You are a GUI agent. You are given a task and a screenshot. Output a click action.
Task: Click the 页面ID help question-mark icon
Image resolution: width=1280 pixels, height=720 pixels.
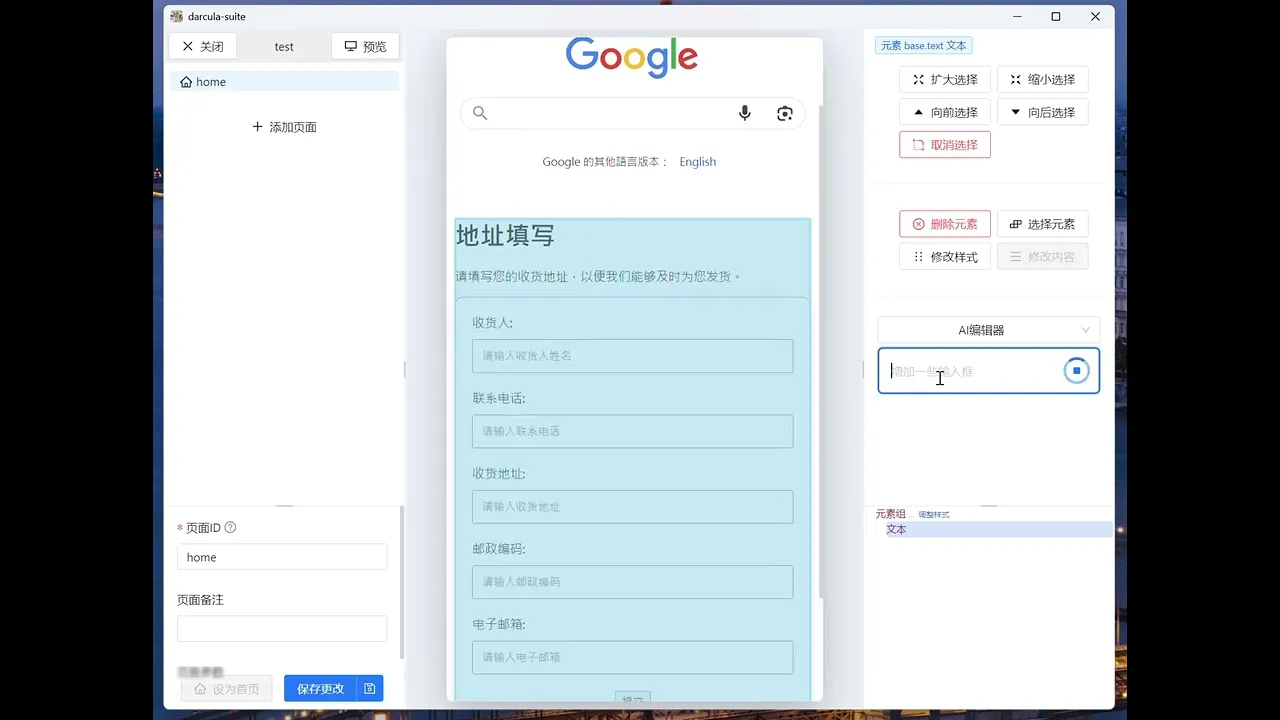[230, 527]
